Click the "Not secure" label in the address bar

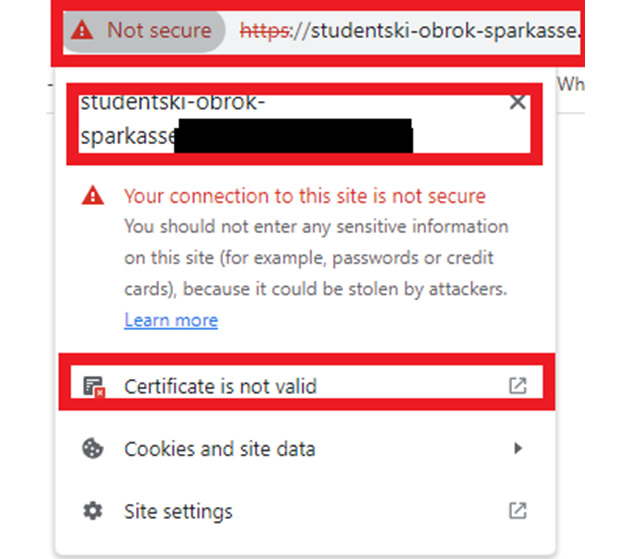click(158, 30)
